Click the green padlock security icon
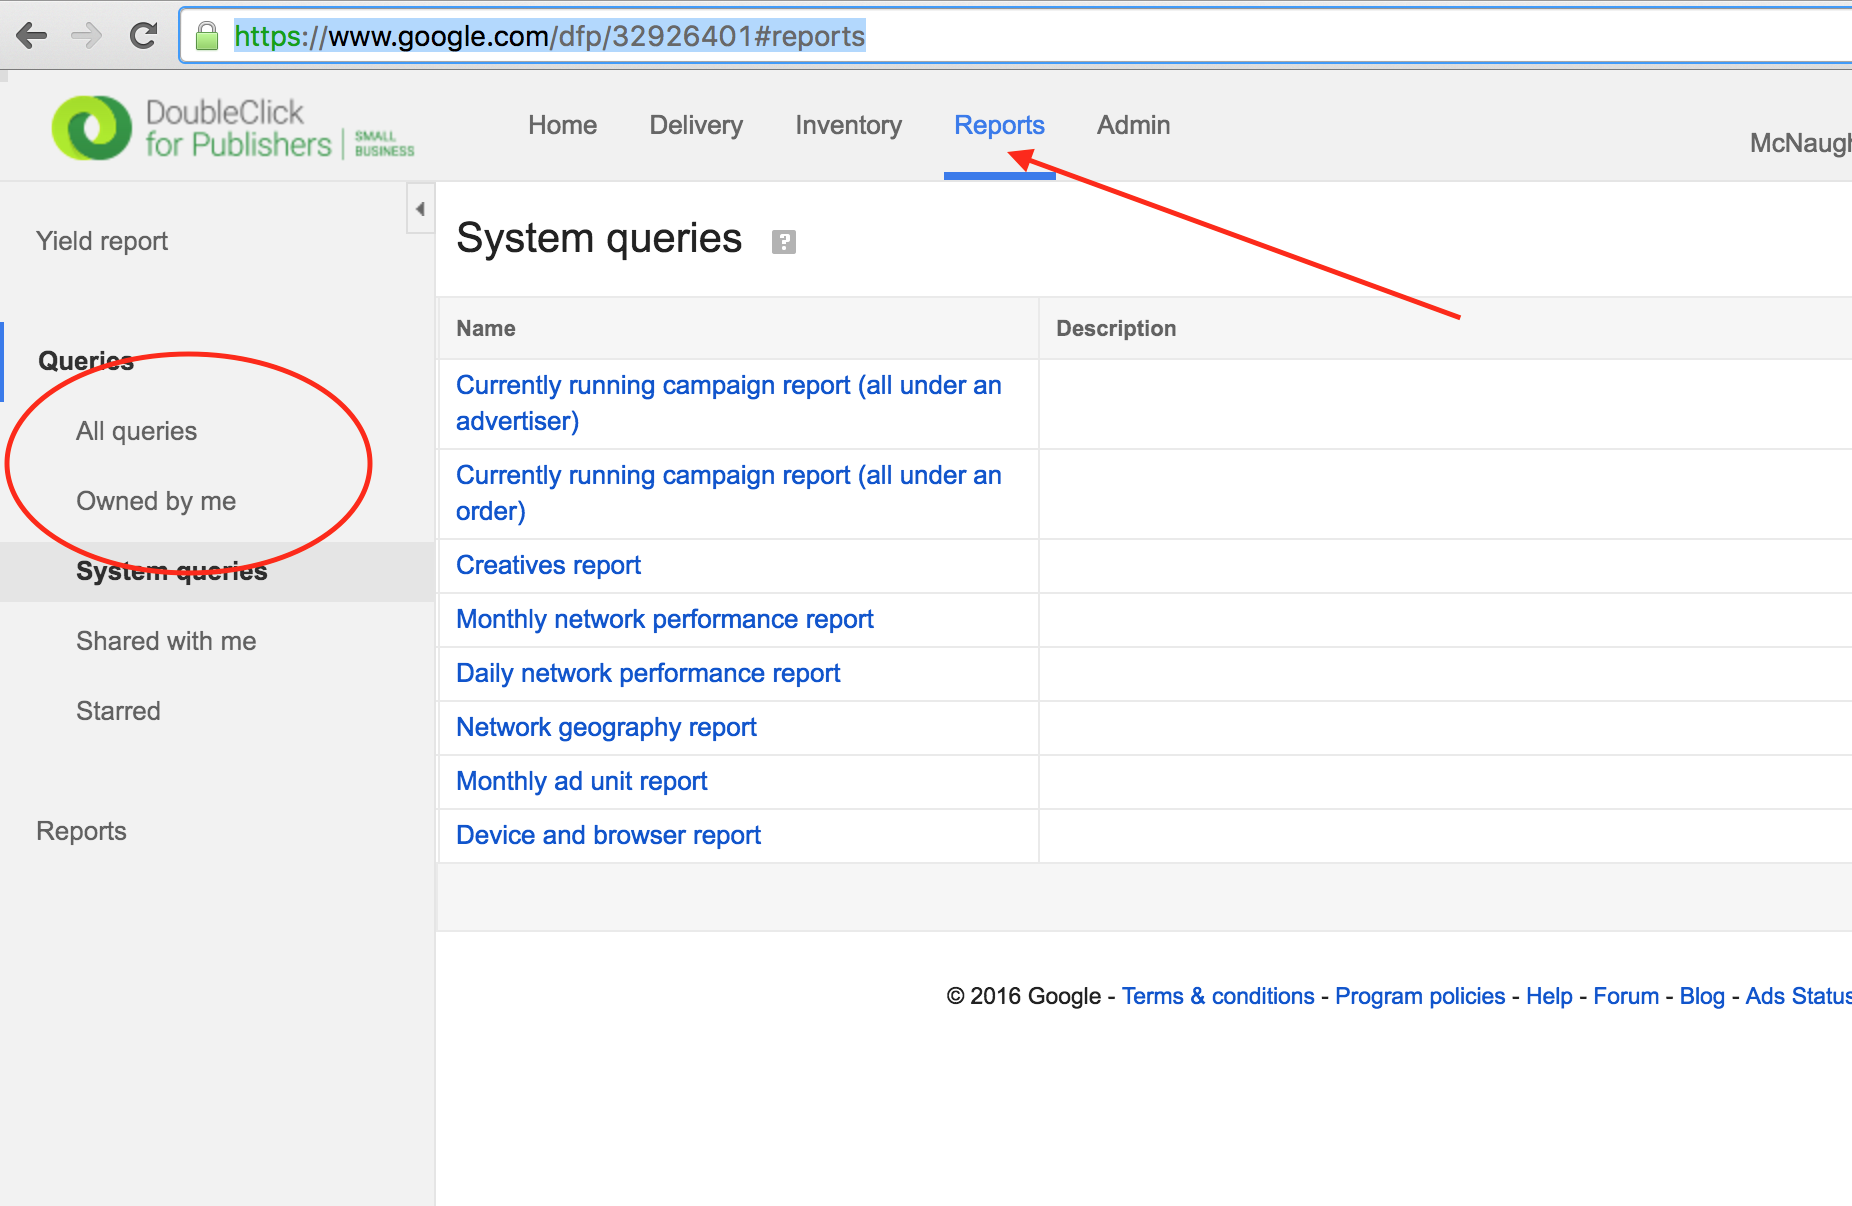The image size is (1852, 1206). 207,37
